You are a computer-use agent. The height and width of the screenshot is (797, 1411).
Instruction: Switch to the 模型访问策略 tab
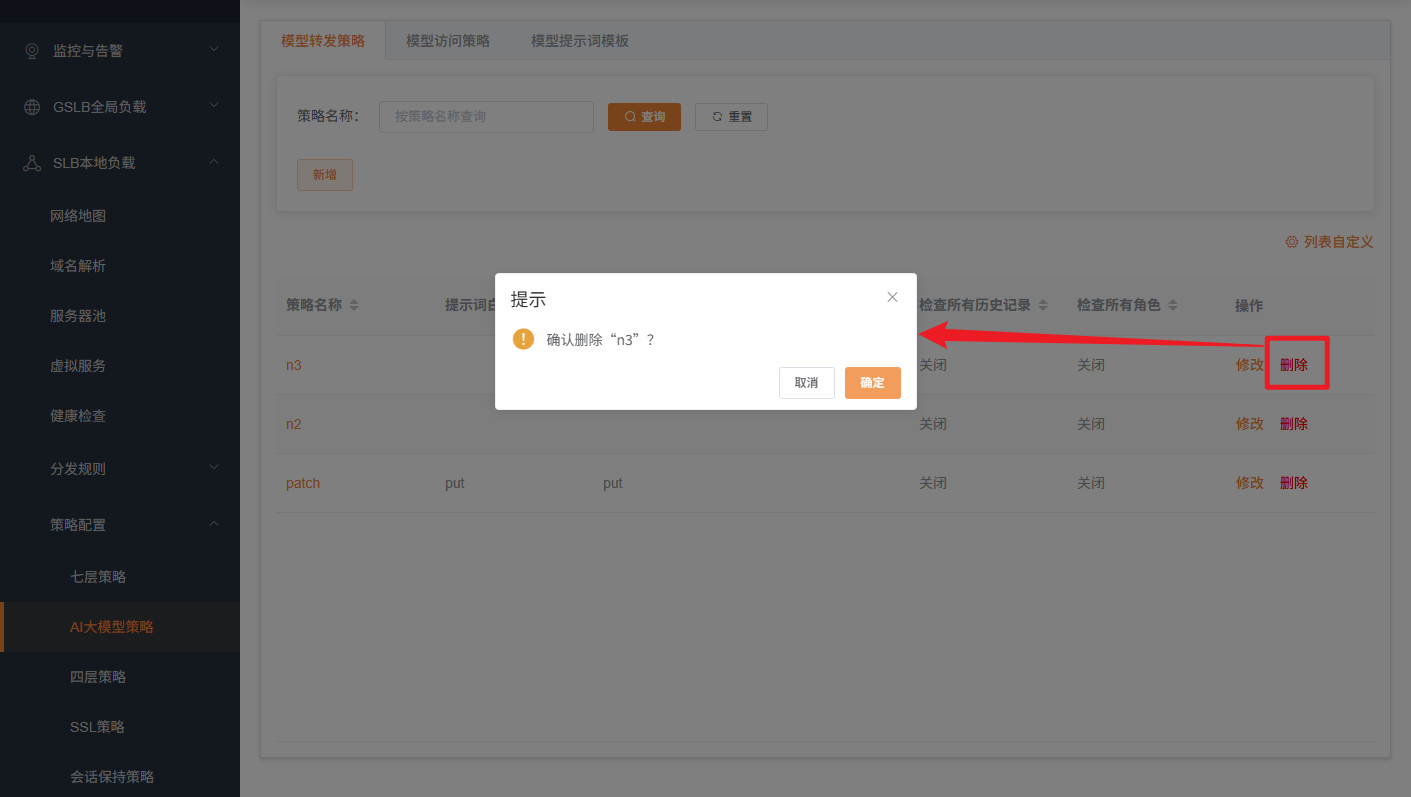(447, 41)
